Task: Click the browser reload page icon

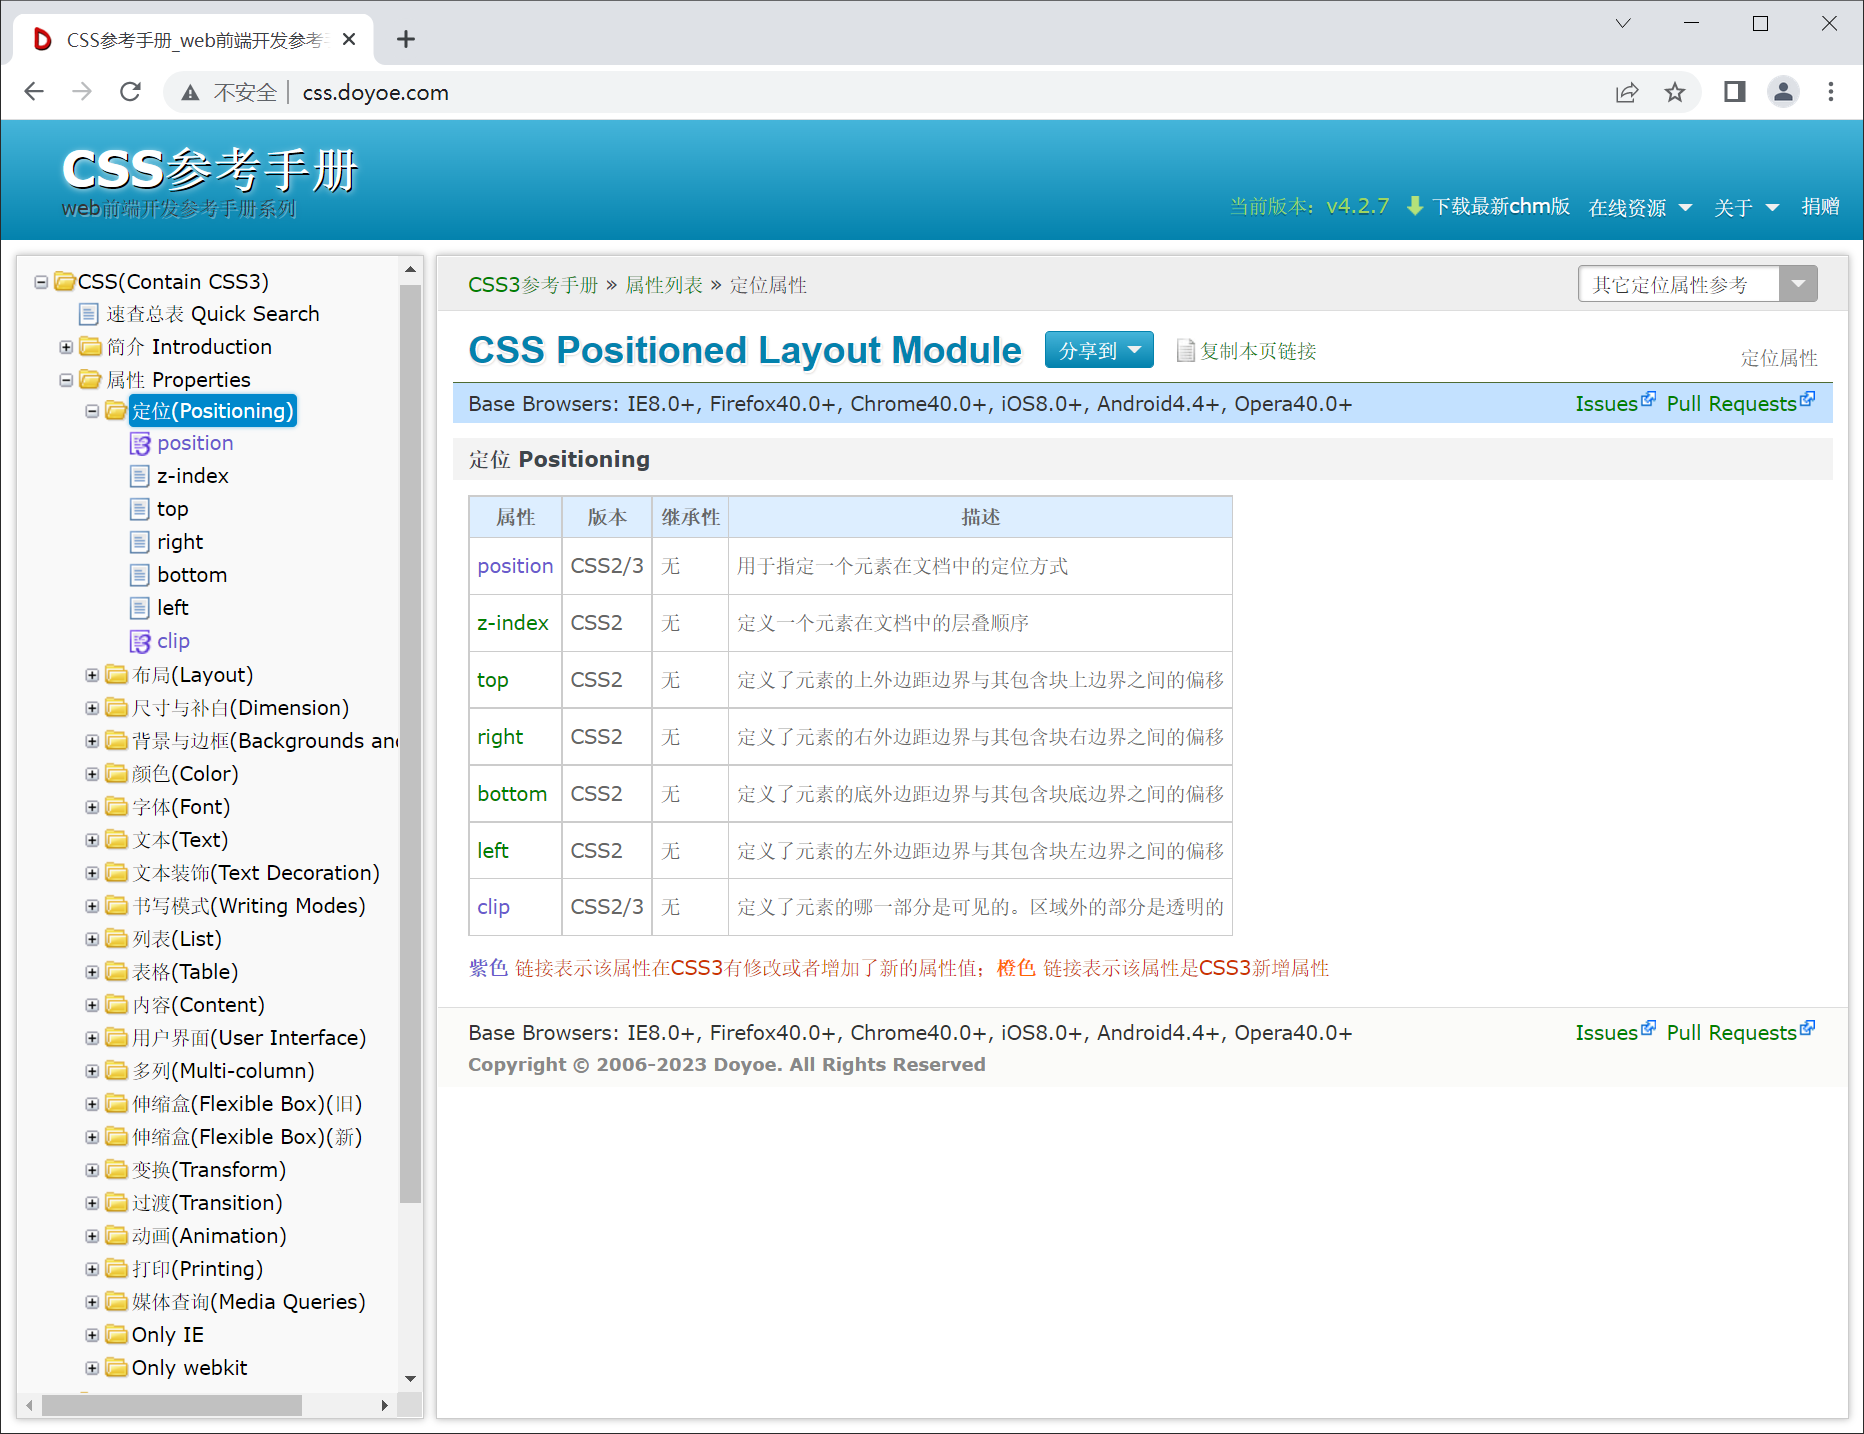Action: pos(130,92)
